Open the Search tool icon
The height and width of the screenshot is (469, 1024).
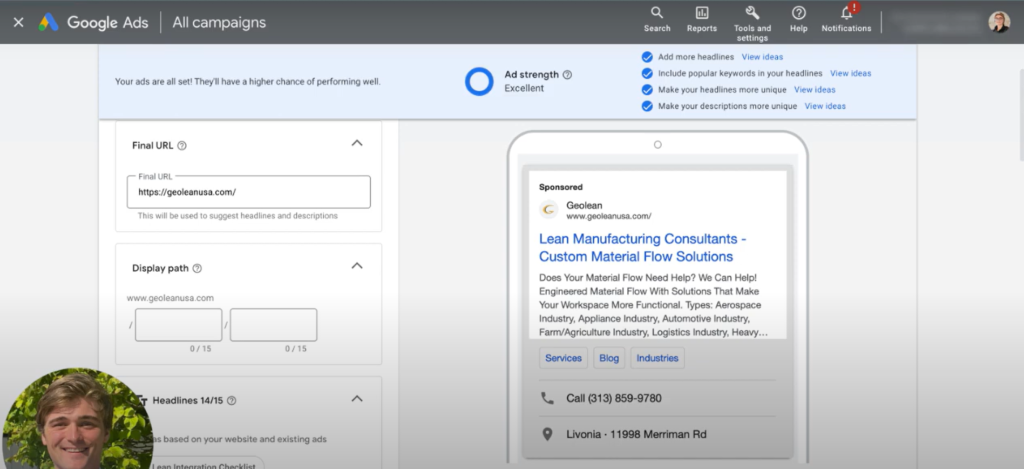pyautogui.click(x=657, y=13)
